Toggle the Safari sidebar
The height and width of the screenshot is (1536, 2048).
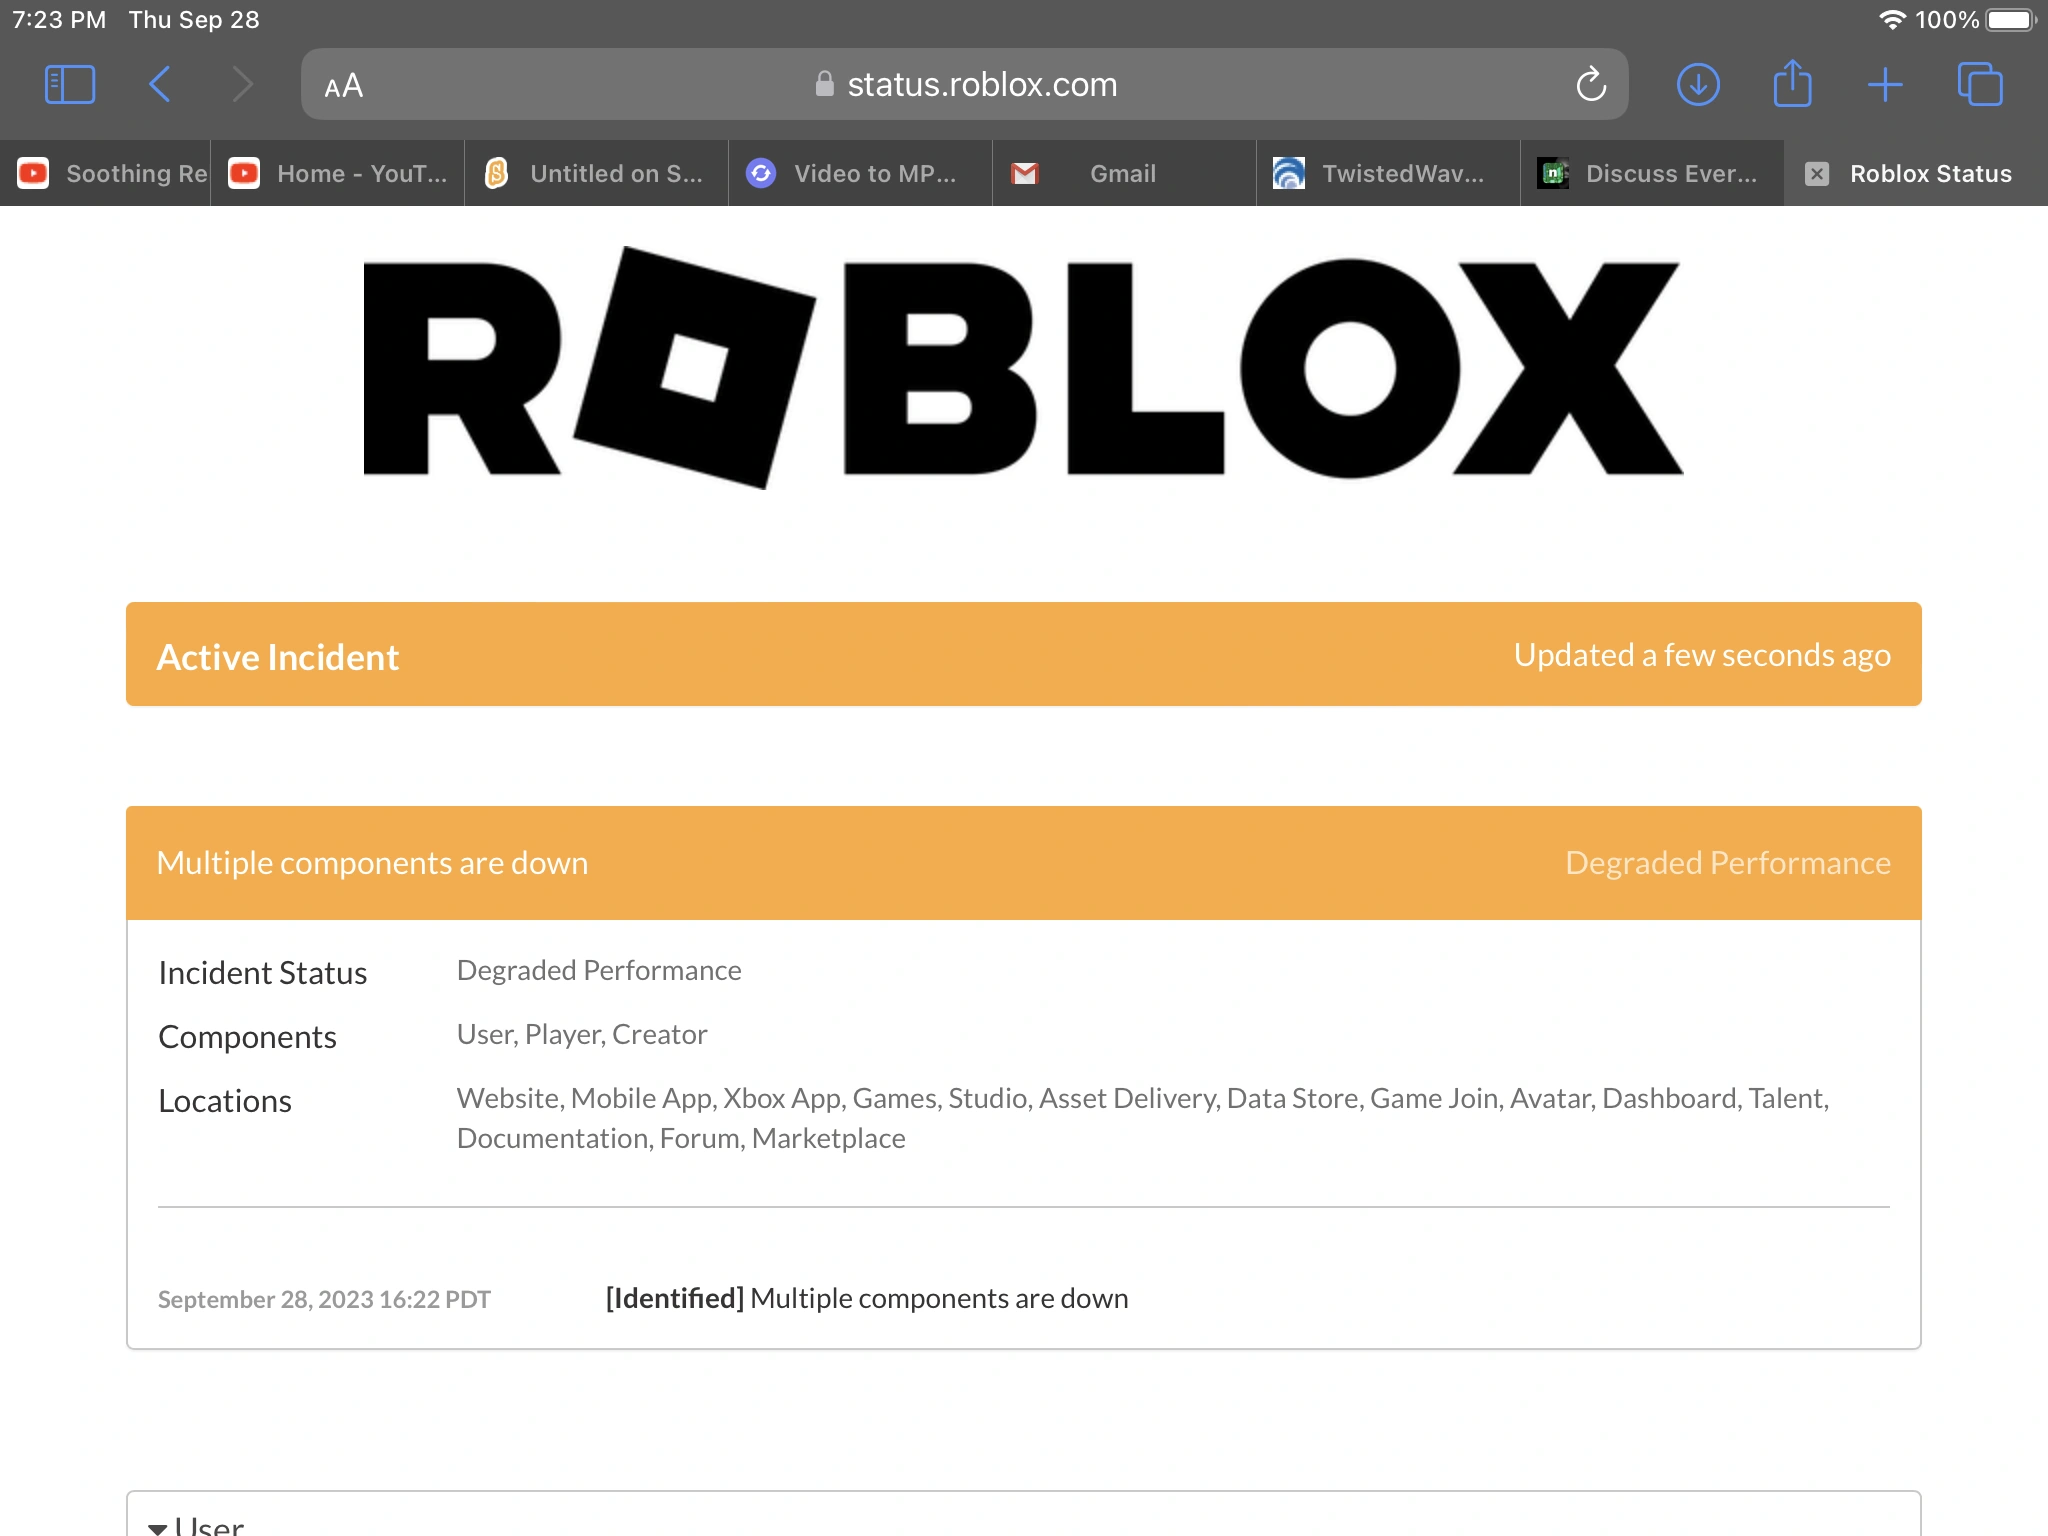pyautogui.click(x=68, y=84)
